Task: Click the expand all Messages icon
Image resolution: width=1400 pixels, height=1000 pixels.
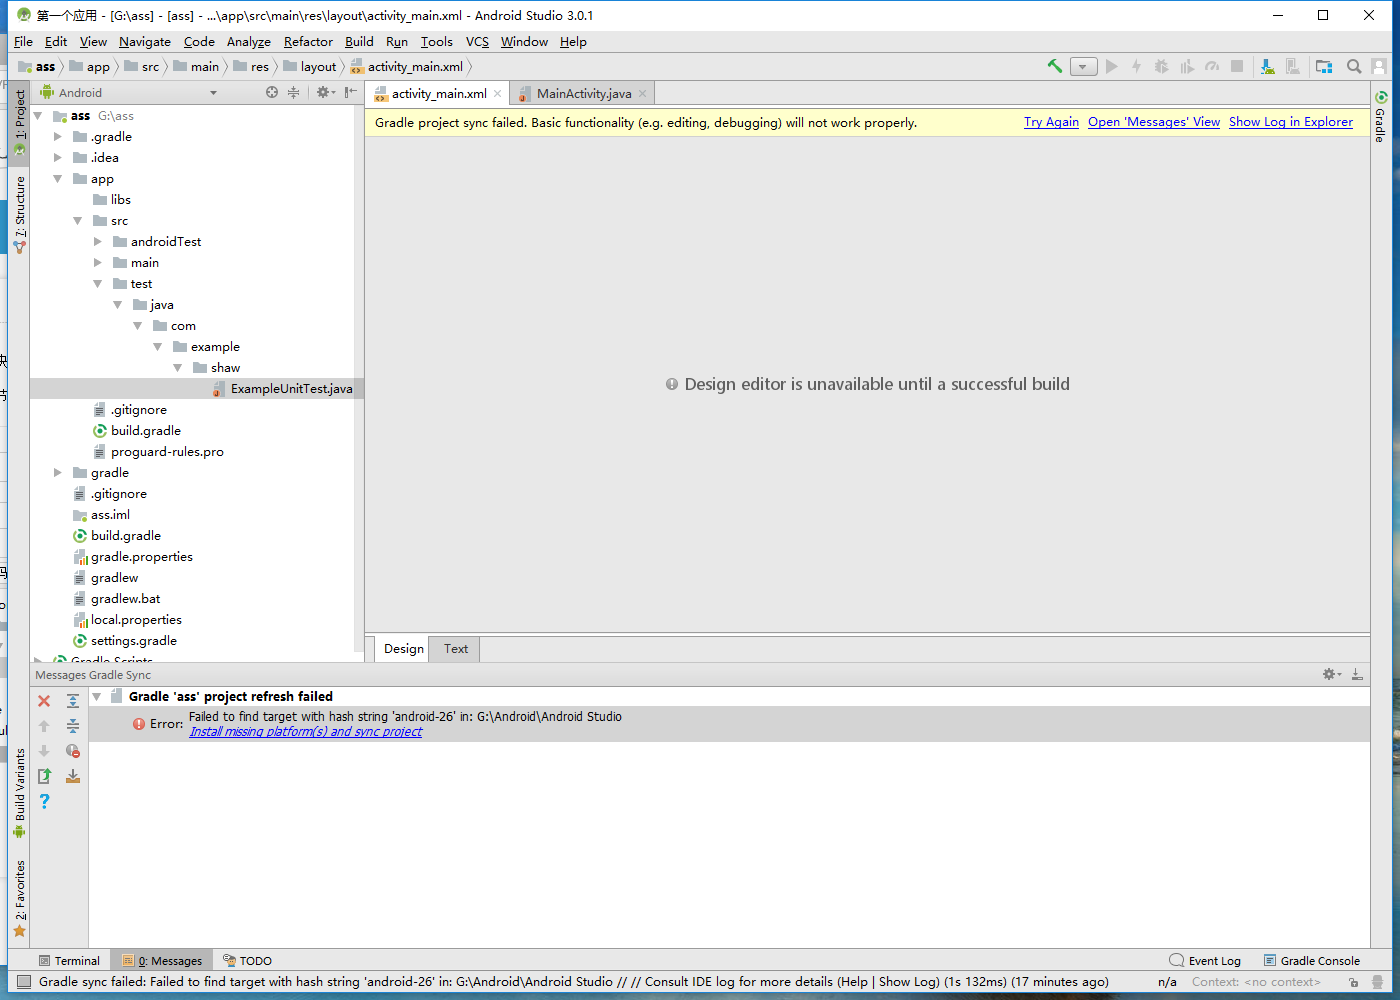Action: click(x=73, y=701)
